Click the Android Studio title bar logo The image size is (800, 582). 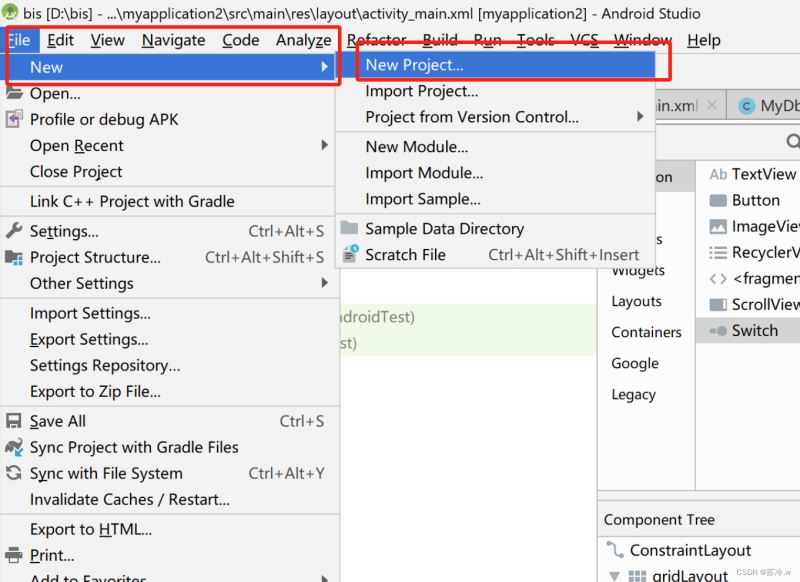(x=10, y=12)
